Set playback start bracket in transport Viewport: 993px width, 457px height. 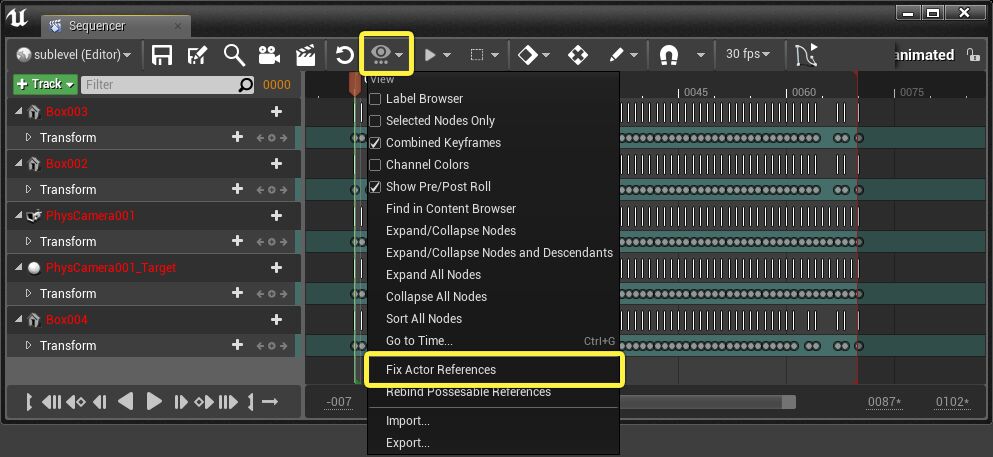pos(29,402)
